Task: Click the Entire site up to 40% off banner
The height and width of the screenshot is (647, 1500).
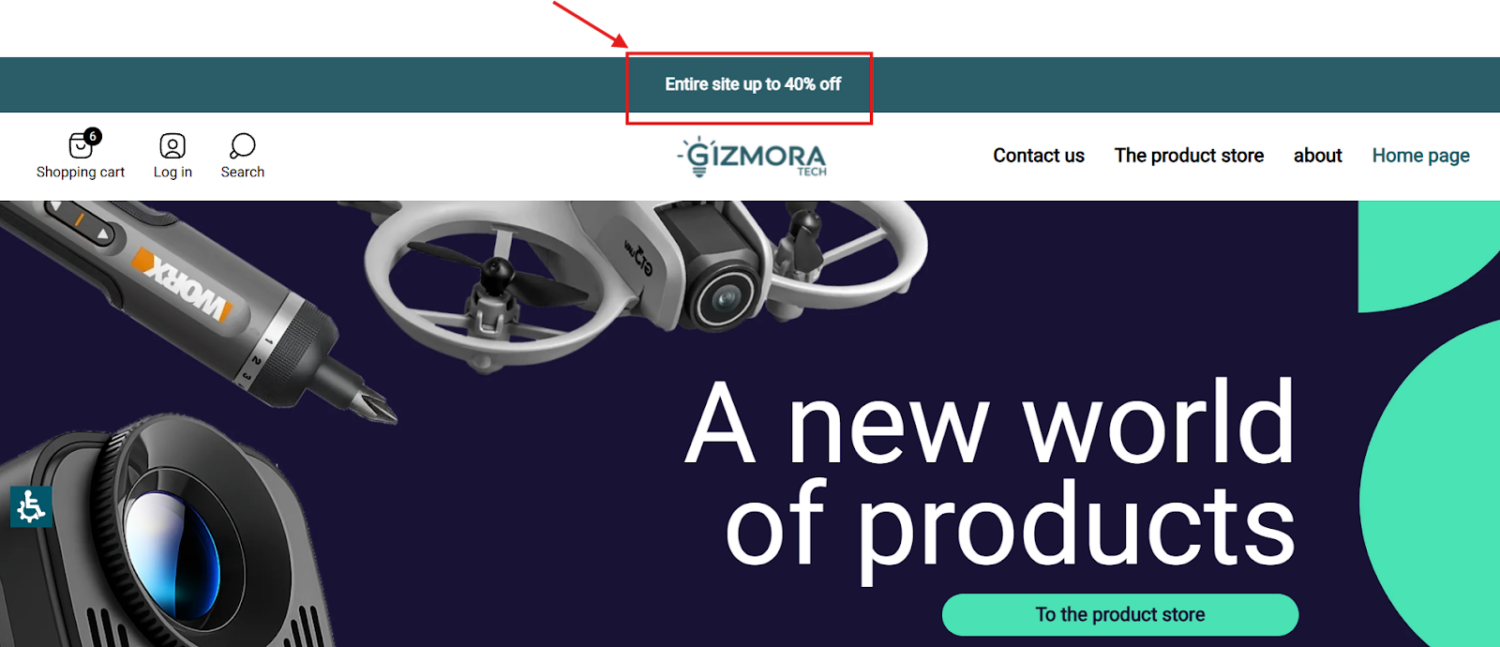Action: (753, 85)
